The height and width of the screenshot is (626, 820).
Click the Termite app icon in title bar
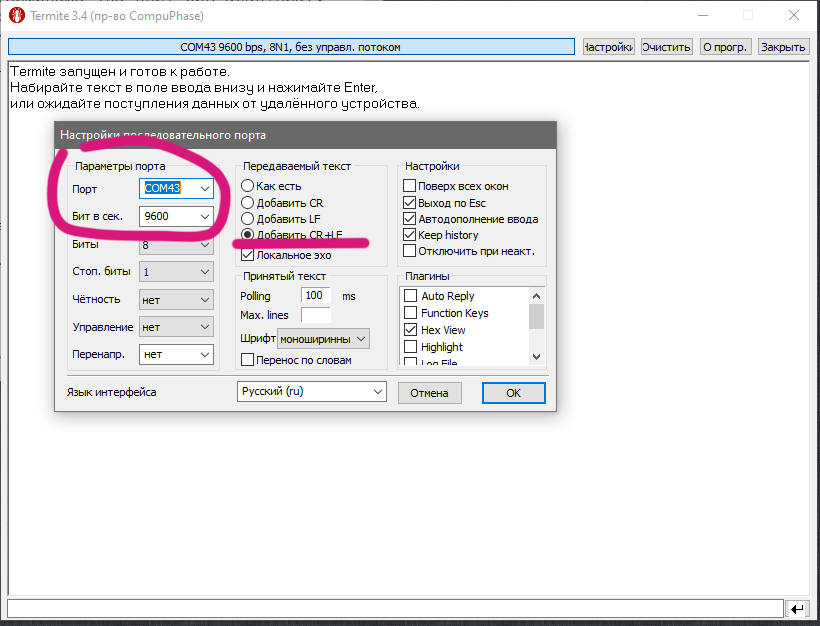(16, 15)
